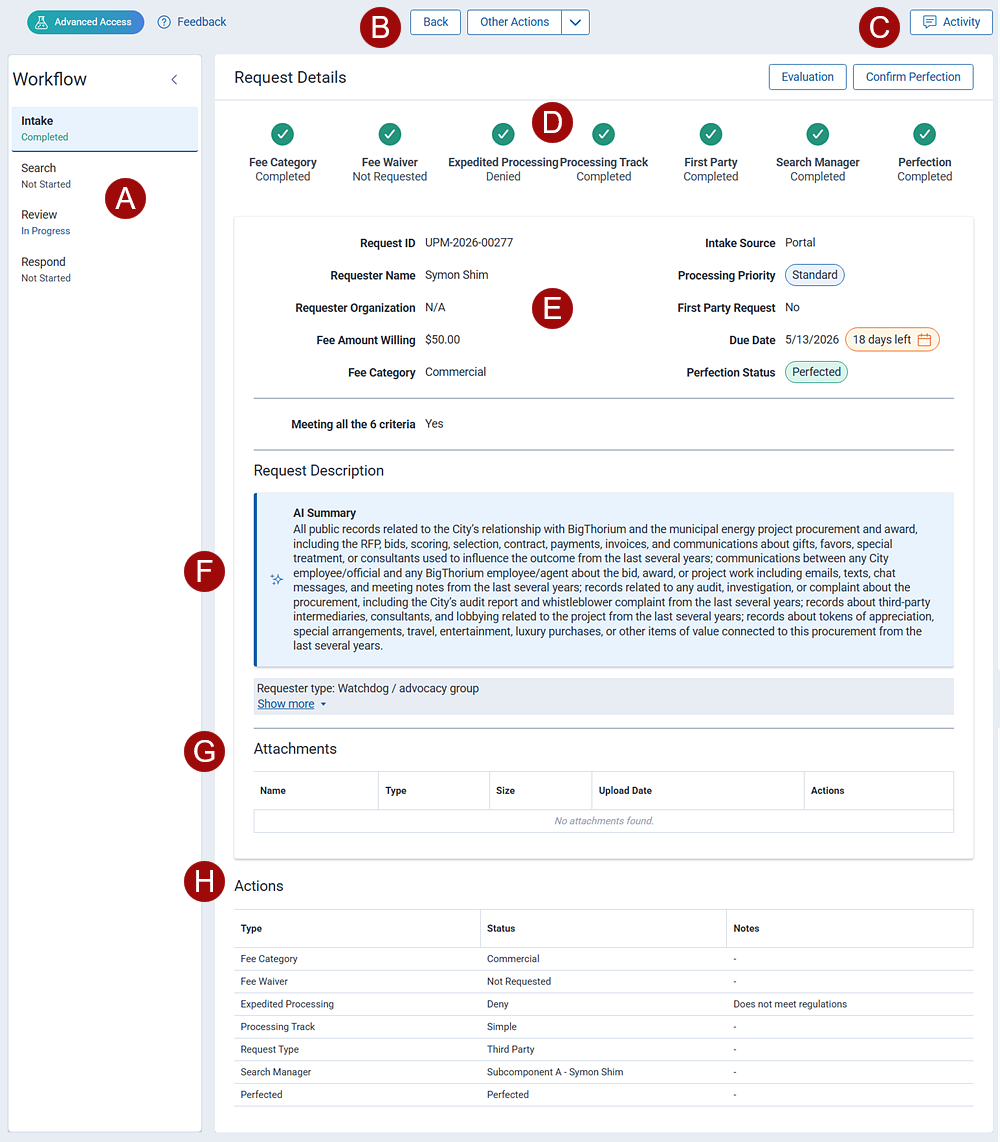Click the Expedited Processing checkmark icon

pyautogui.click(x=503, y=134)
